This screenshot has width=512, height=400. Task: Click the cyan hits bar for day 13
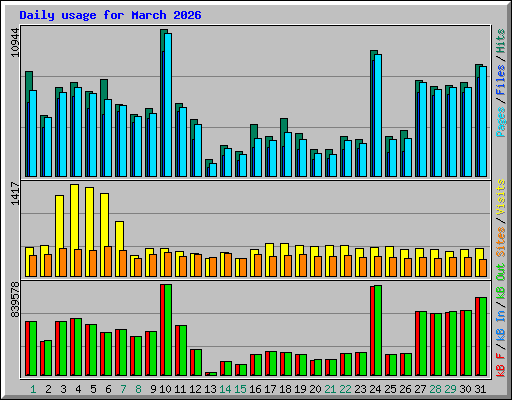(213, 170)
